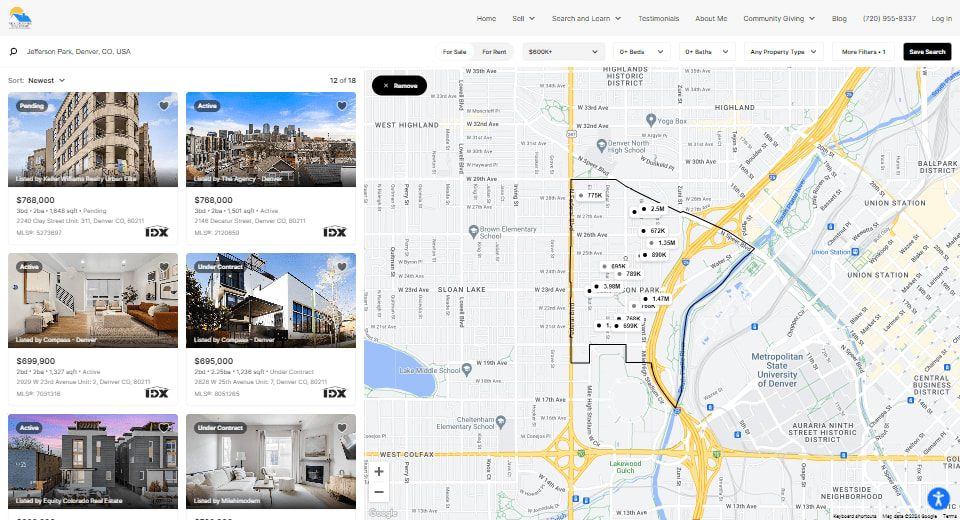Open More Filters • 1 button
Viewport: 960px width, 520px height.
[x=863, y=51]
